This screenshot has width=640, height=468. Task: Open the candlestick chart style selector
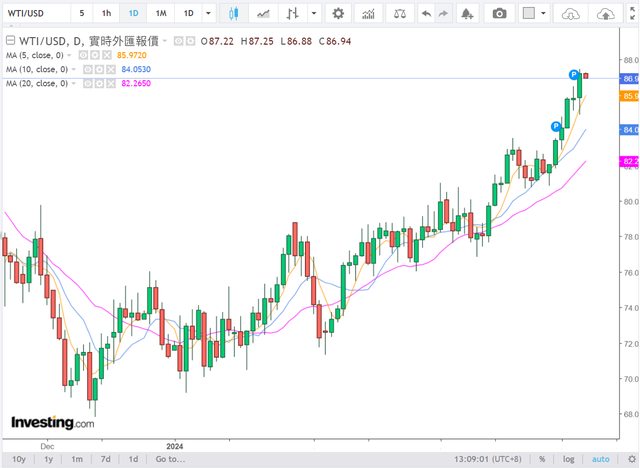coord(234,14)
